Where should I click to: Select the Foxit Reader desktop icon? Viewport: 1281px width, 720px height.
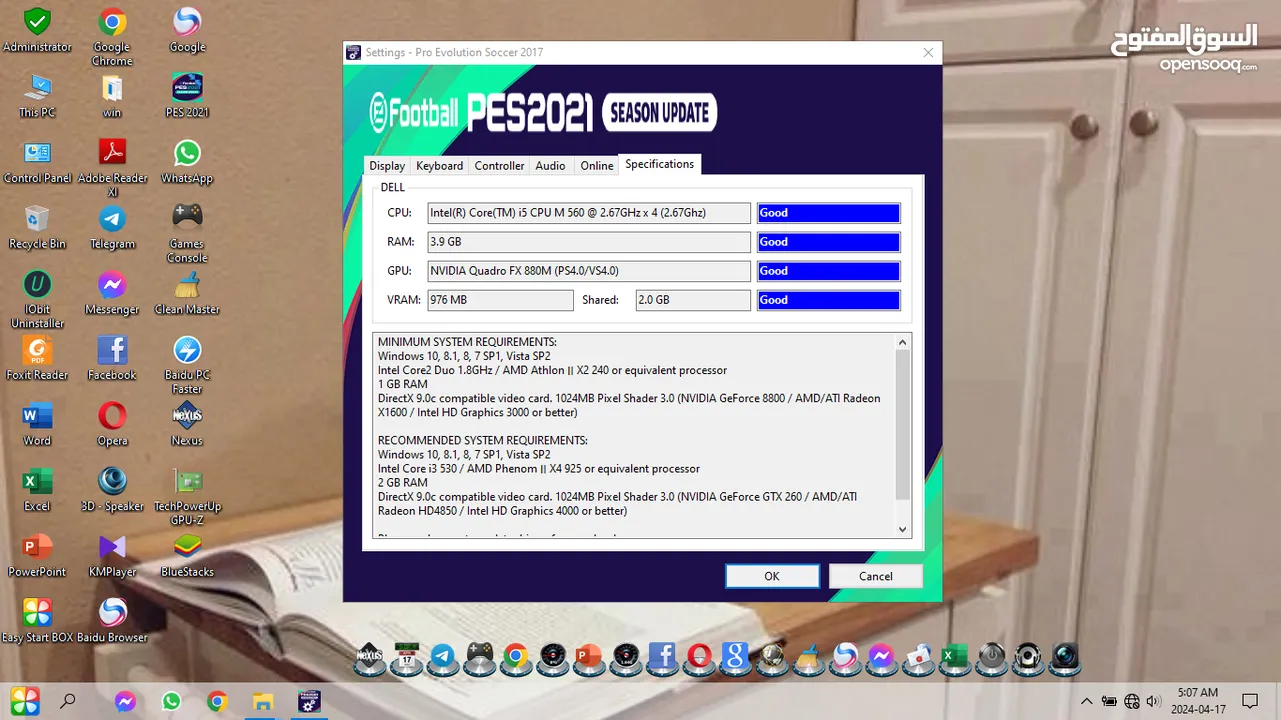[37, 358]
